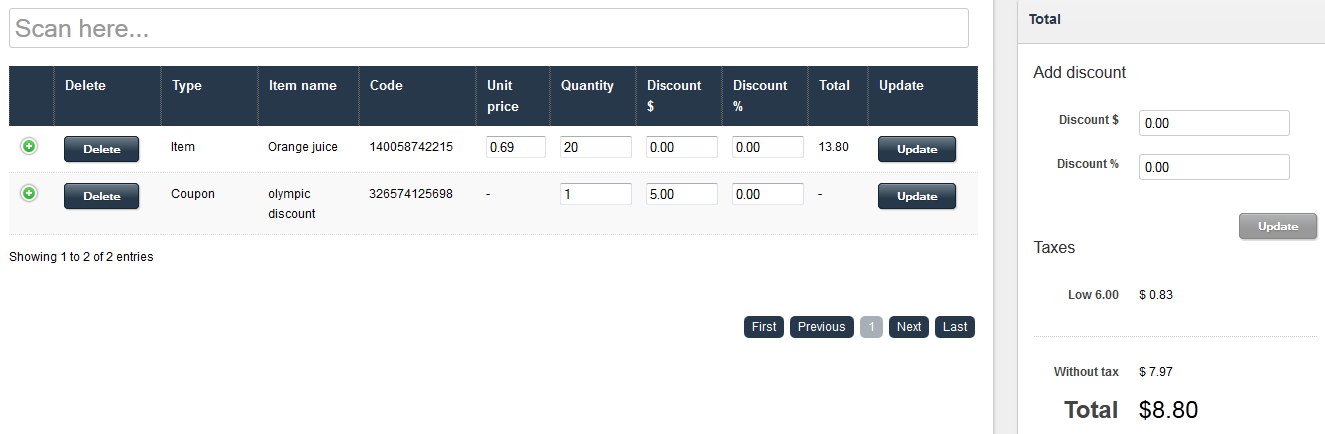Screen dimensions: 1325x434
Task: Expand the olympic discount row details
Action: point(29,194)
